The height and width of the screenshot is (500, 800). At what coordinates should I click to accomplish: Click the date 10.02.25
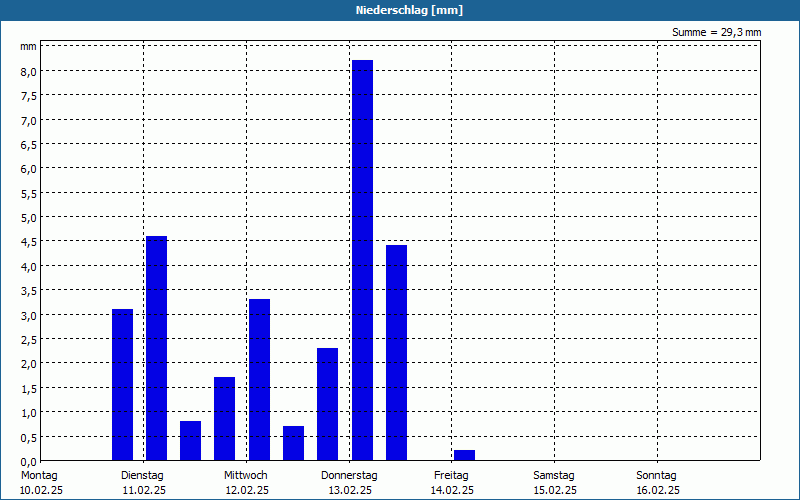click(x=41, y=491)
